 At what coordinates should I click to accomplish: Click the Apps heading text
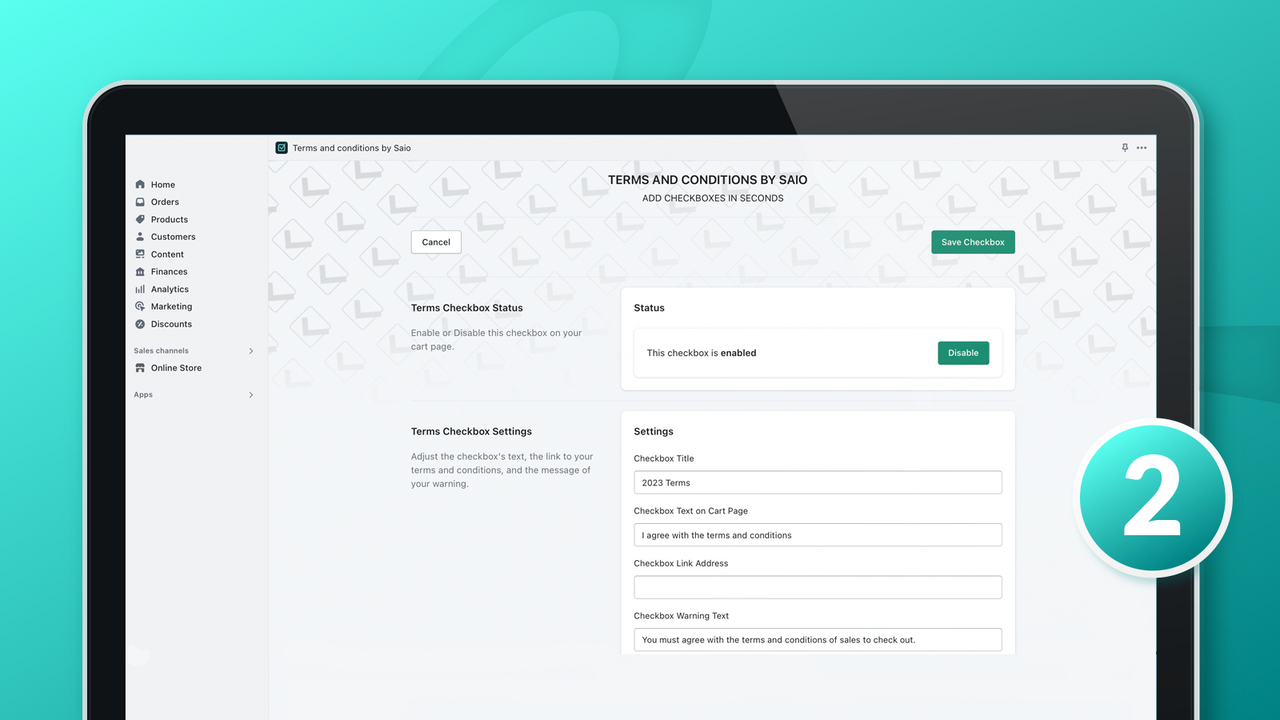click(x=143, y=395)
